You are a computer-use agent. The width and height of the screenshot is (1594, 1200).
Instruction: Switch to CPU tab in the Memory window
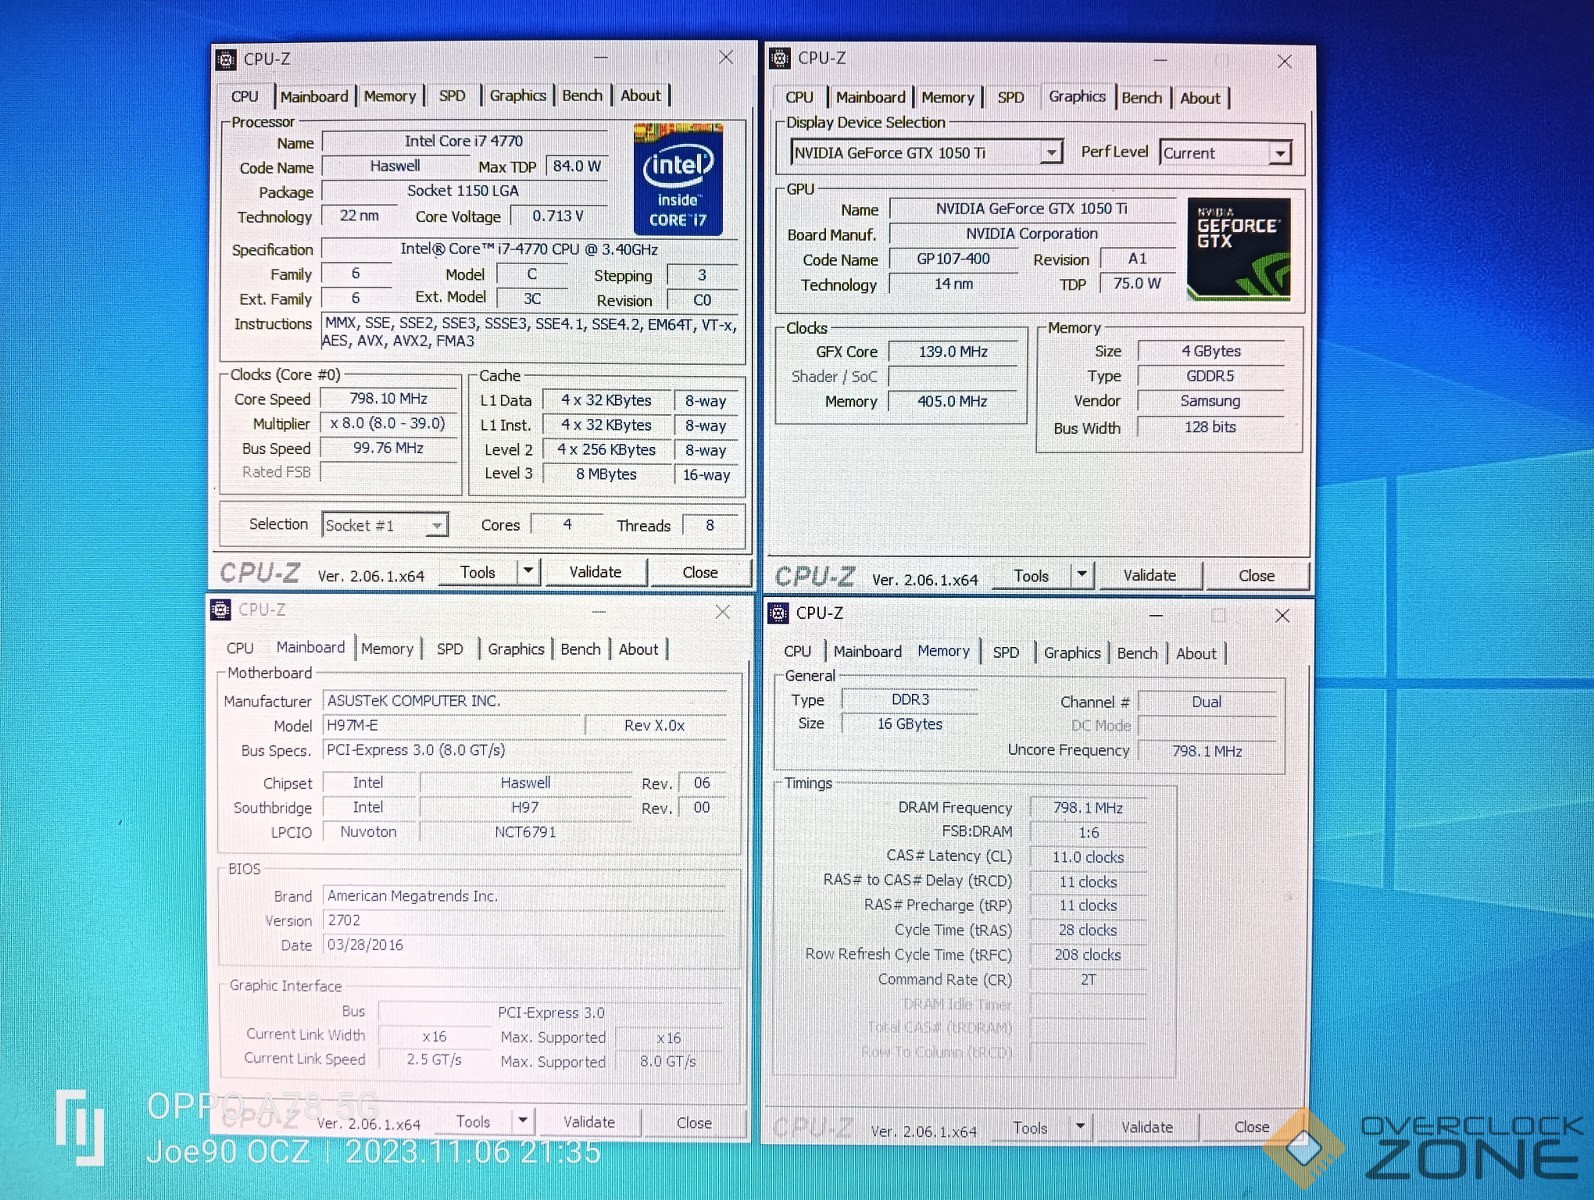(797, 651)
